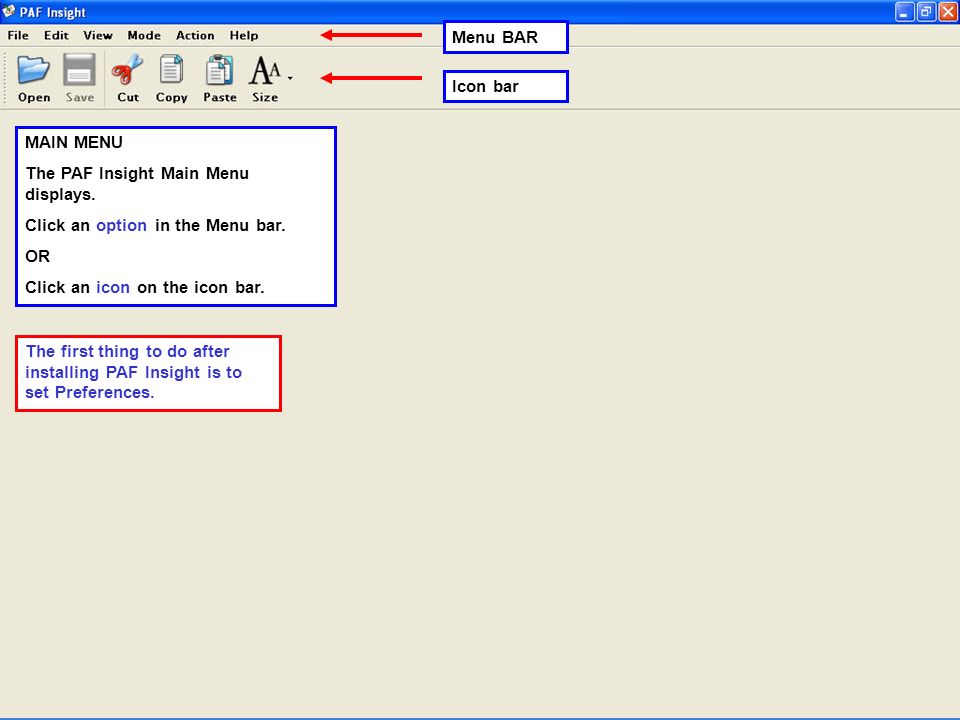Open the Mode menu
Viewport: 960px width, 720px height.
[x=144, y=36]
